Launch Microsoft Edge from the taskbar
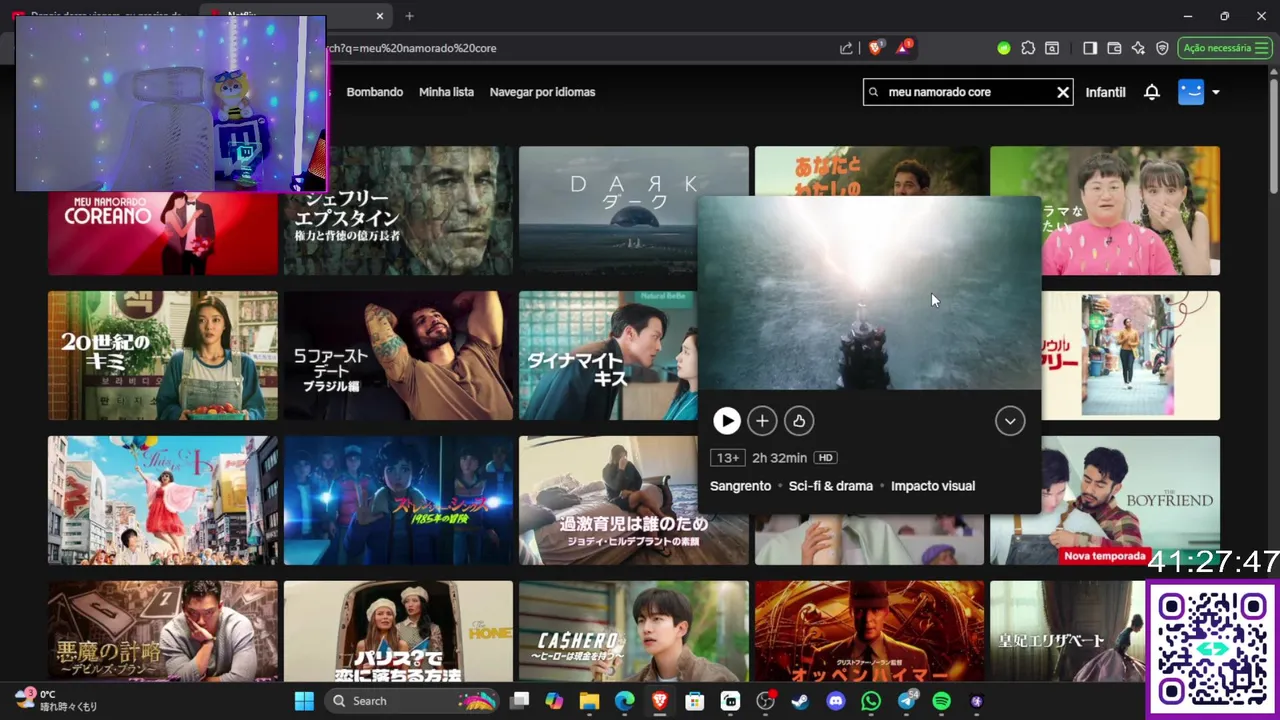1280x720 pixels. 624,701
